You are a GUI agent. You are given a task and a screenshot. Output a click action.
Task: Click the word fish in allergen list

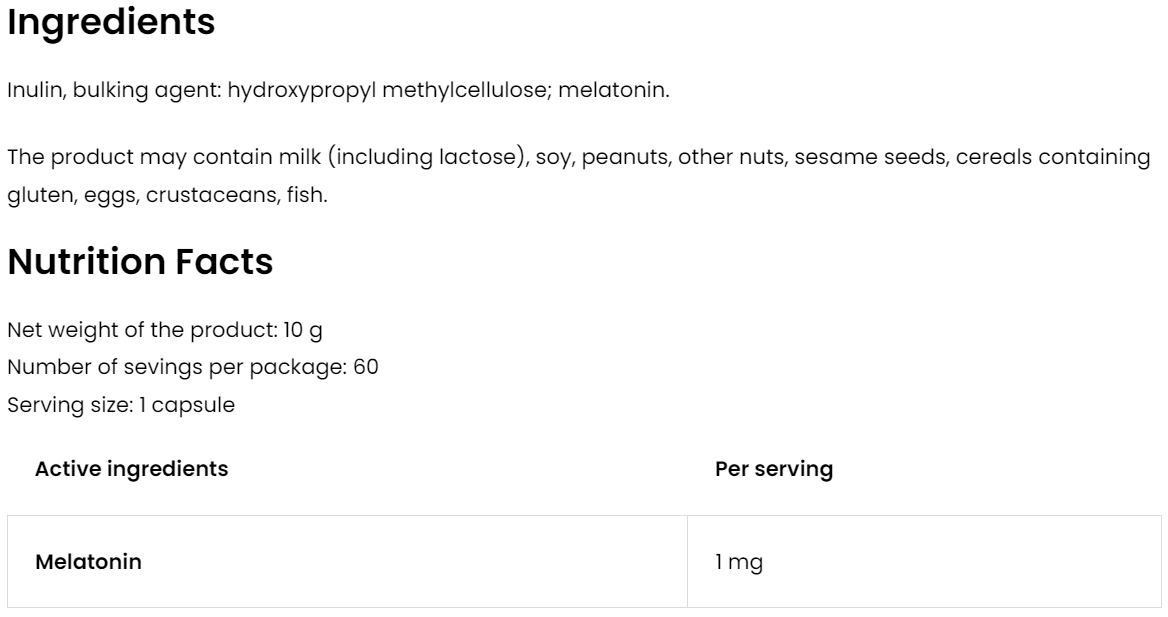(307, 194)
